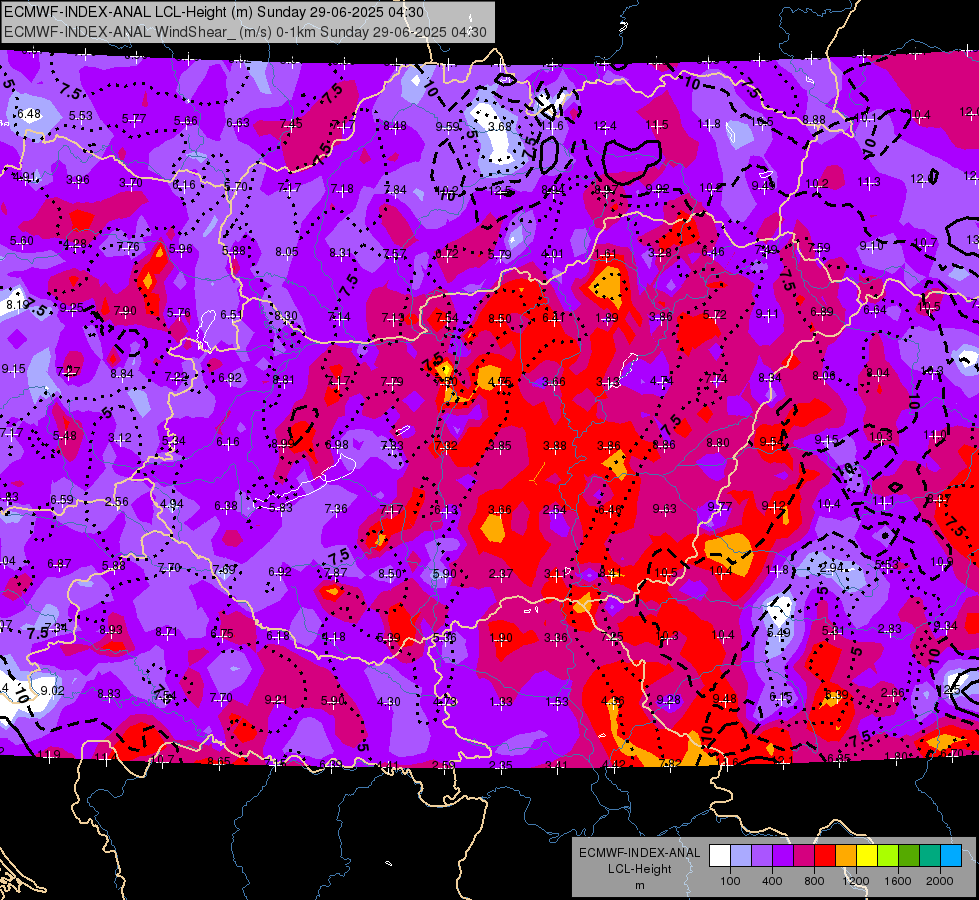Click the LCL-Height title line at top

click(x=214, y=12)
